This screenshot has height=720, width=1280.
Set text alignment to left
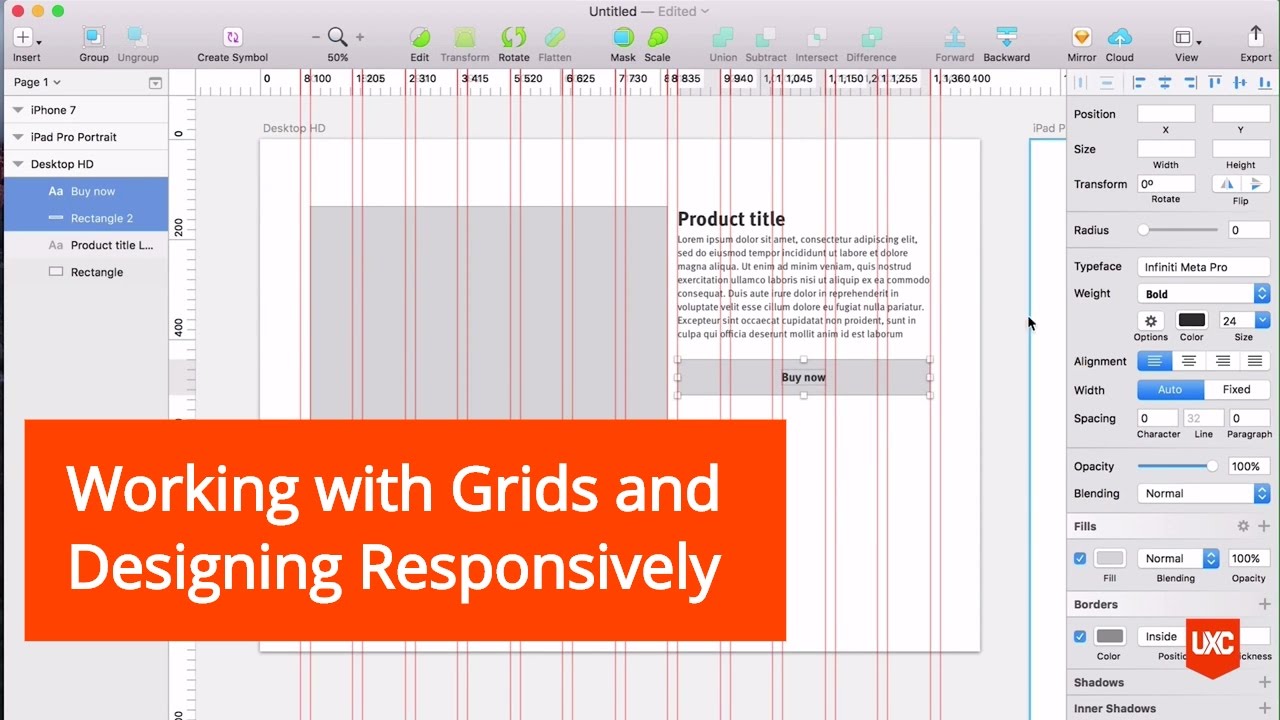coord(1154,361)
